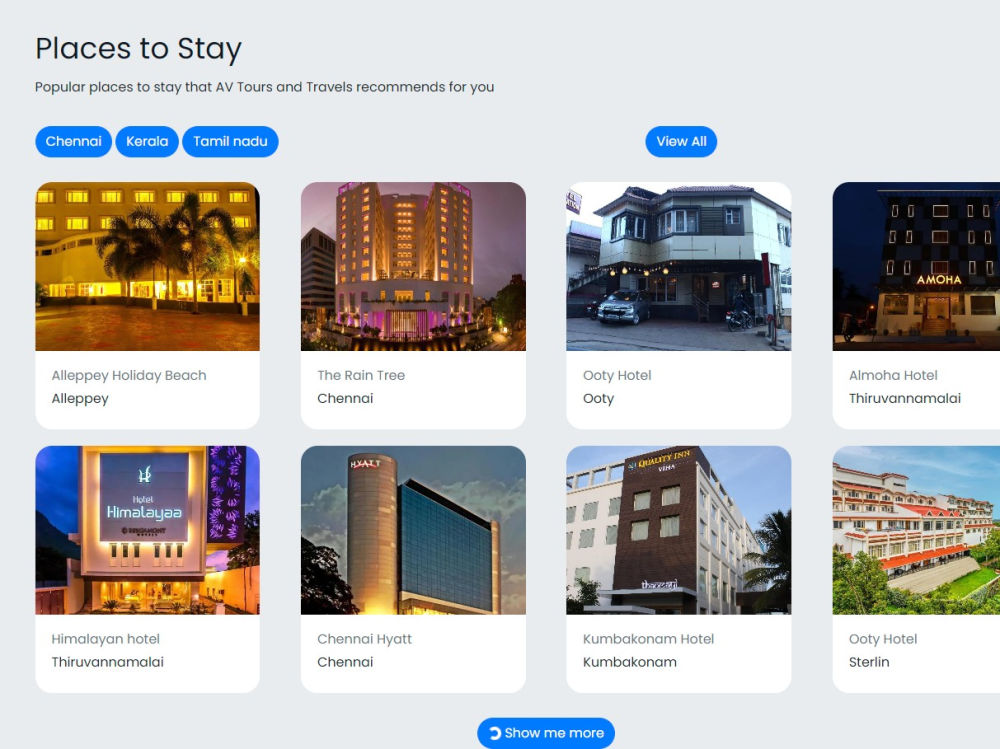1000x749 pixels.
Task: Click the Places to Stay heading
Action: click(x=139, y=48)
